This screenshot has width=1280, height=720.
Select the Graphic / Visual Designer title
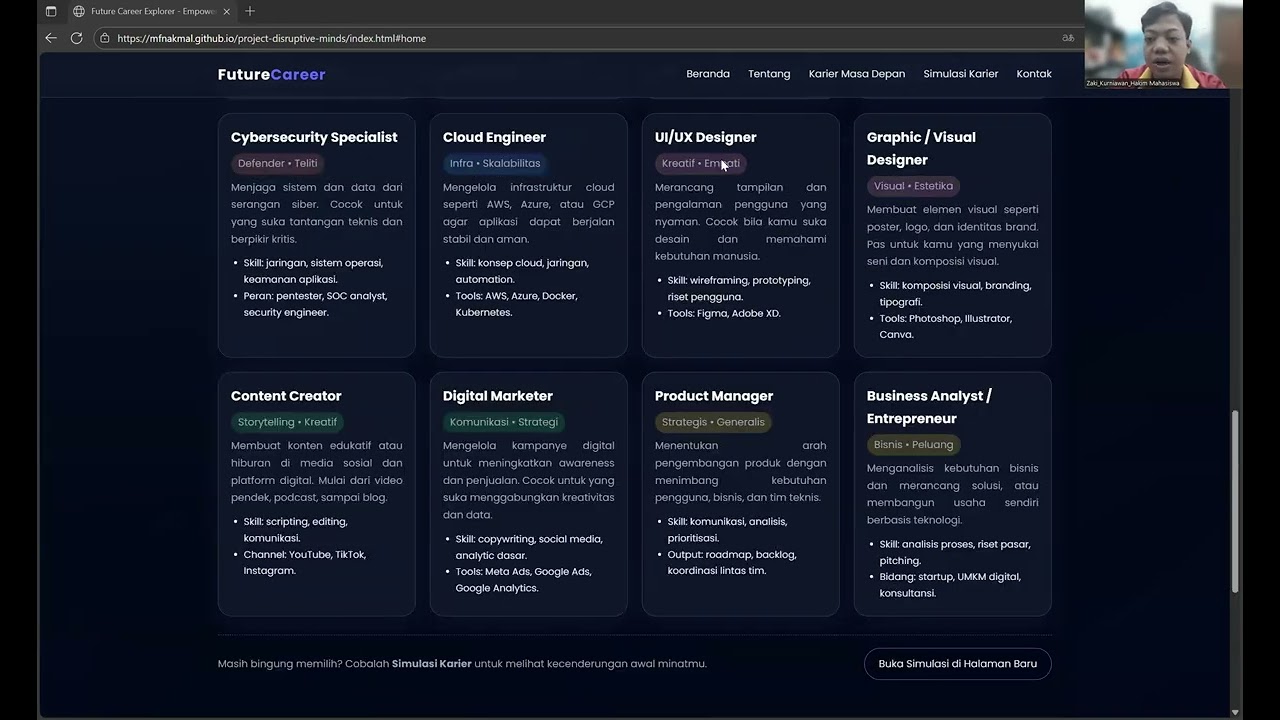pos(921,148)
